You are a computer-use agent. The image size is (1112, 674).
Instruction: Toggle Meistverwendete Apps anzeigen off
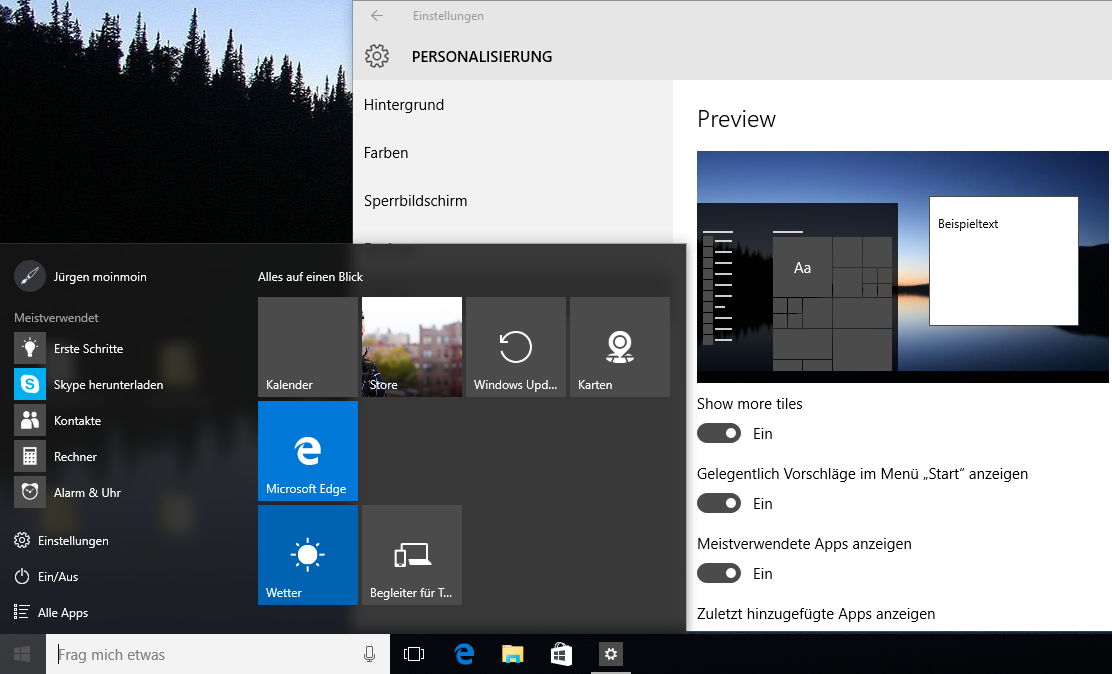click(719, 573)
